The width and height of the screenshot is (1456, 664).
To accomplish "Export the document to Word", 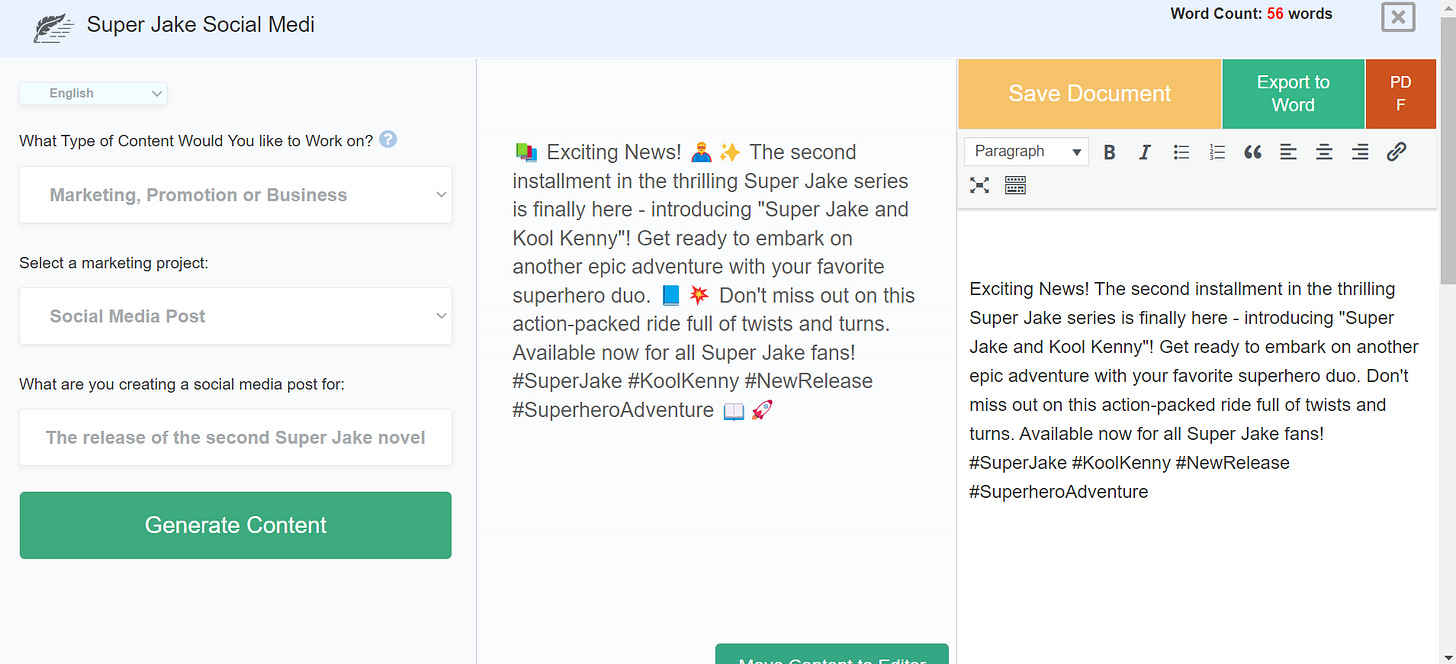I will pos(1293,94).
